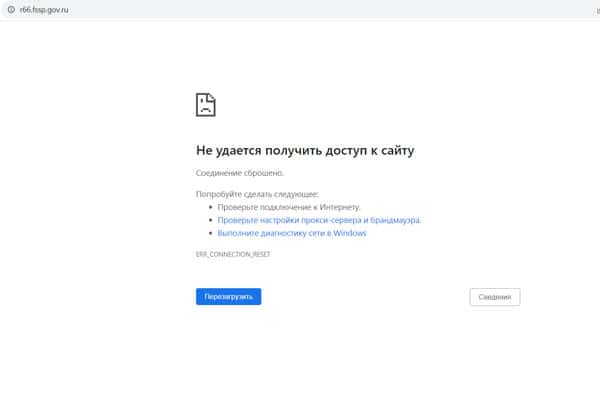600x400 pixels.
Task: Click the Попробуйте сделать следующее text
Action: pos(257,194)
